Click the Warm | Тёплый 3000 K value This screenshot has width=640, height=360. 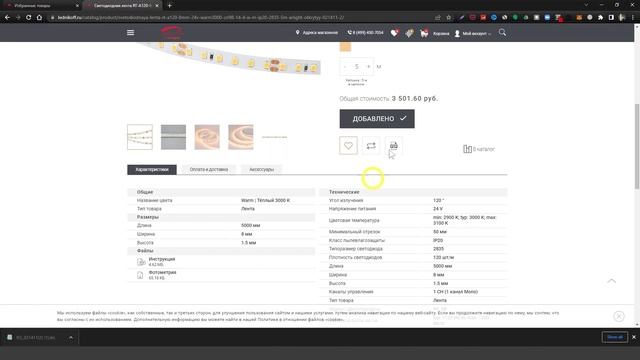pyautogui.click(x=265, y=200)
